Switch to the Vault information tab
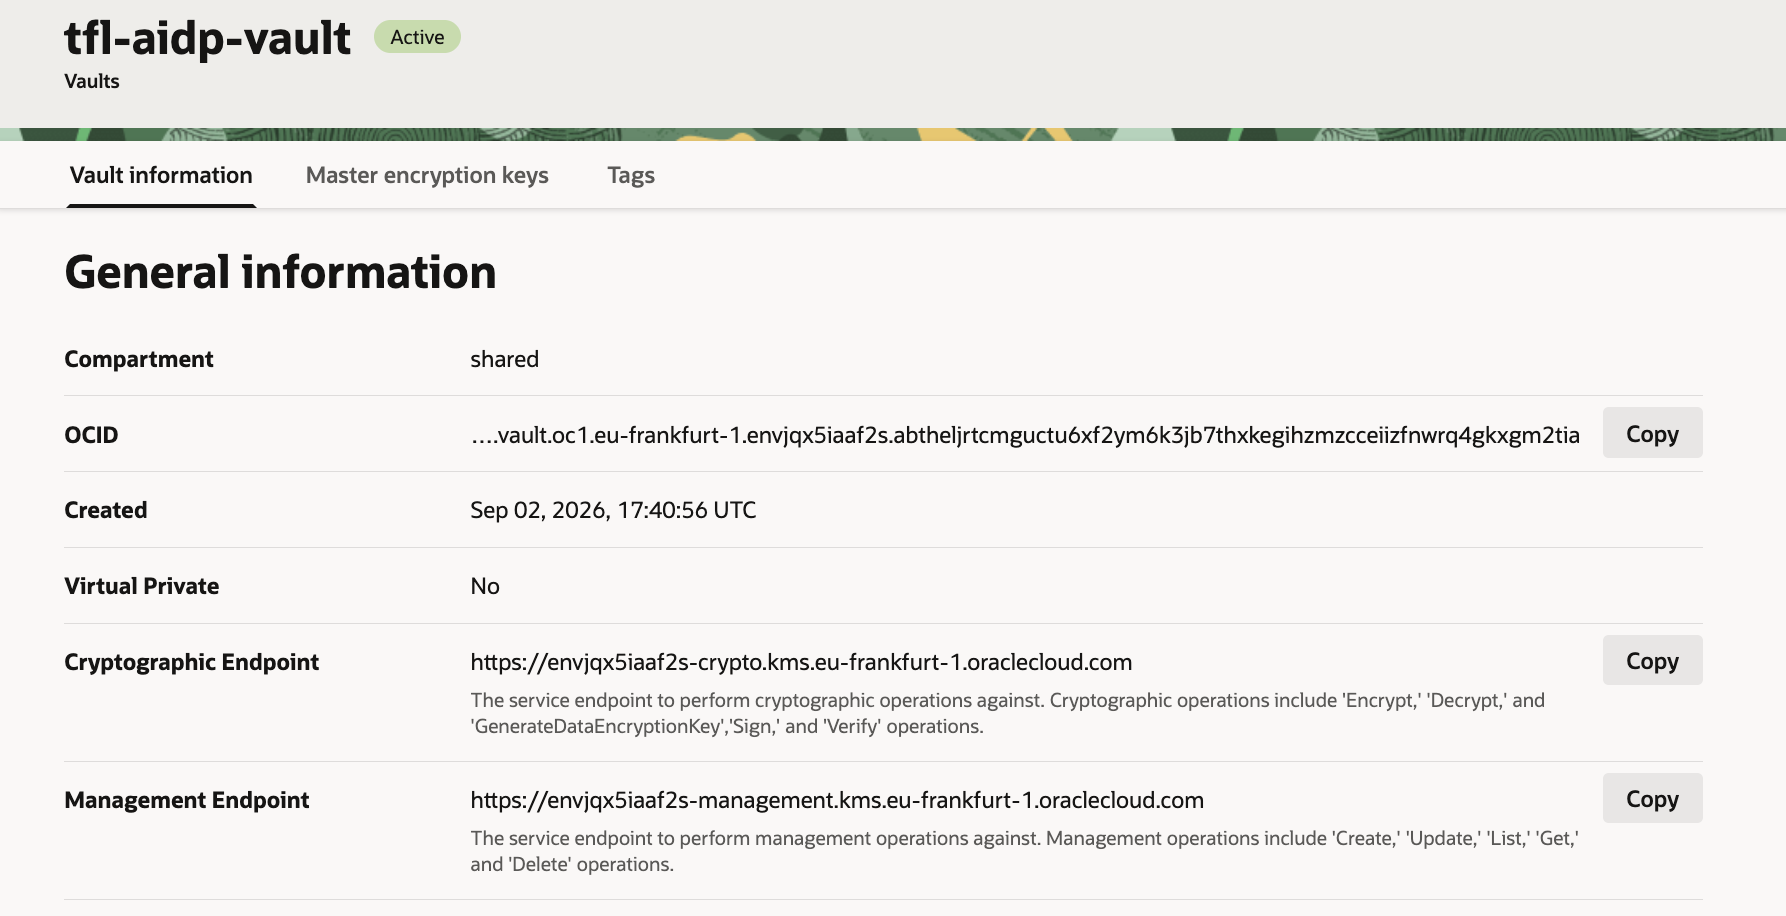1786x916 pixels. 161,175
